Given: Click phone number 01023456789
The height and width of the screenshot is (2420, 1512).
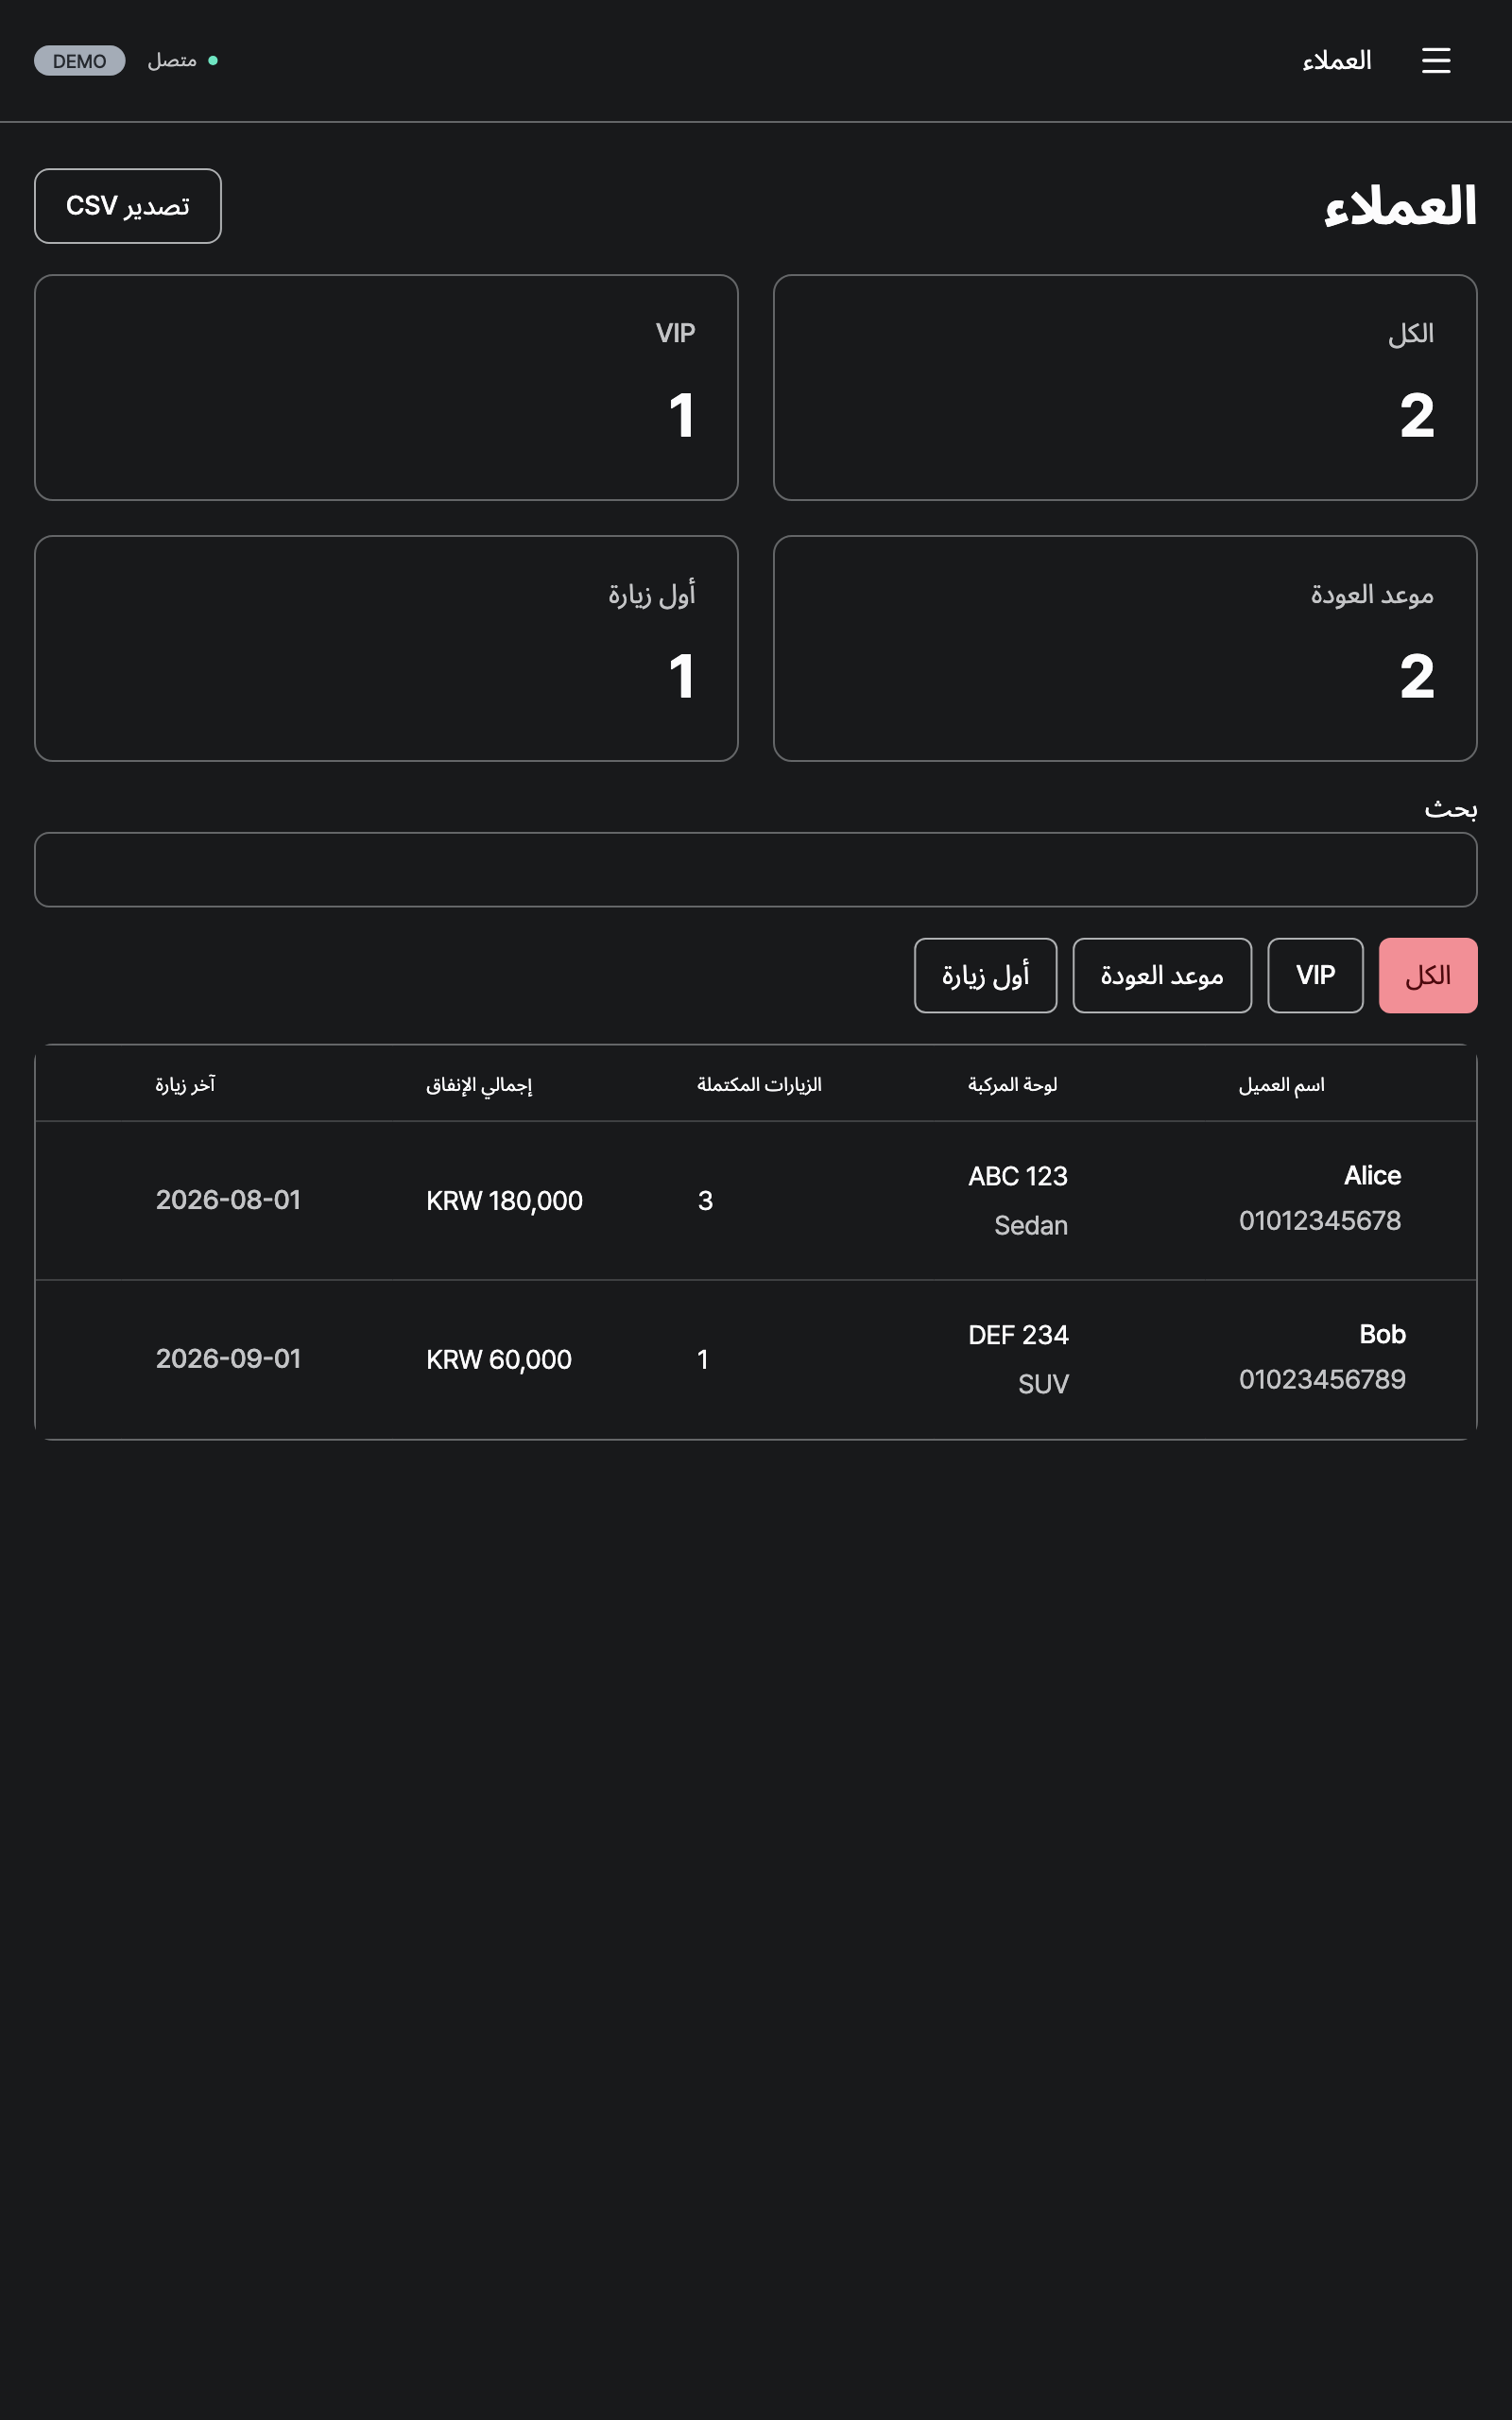Looking at the screenshot, I should point(1322,1380).
